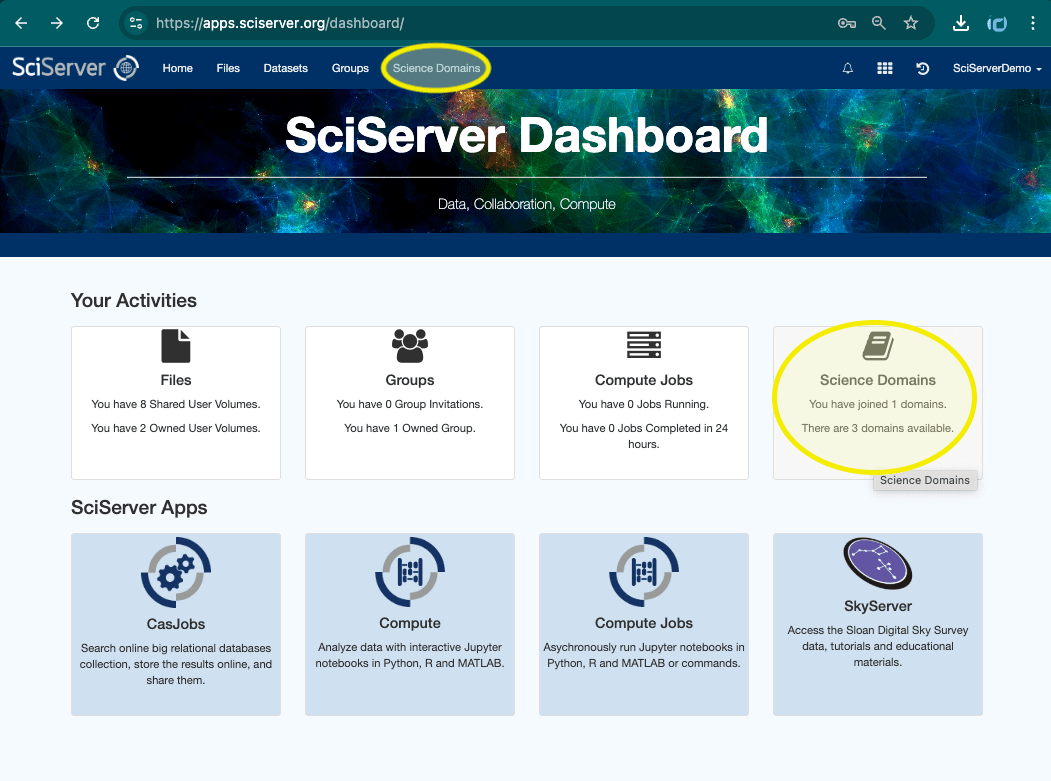The image size is (1051, 781).
Task: Click the Compute Jobs server icon in Activities
Action: [643, 345]
